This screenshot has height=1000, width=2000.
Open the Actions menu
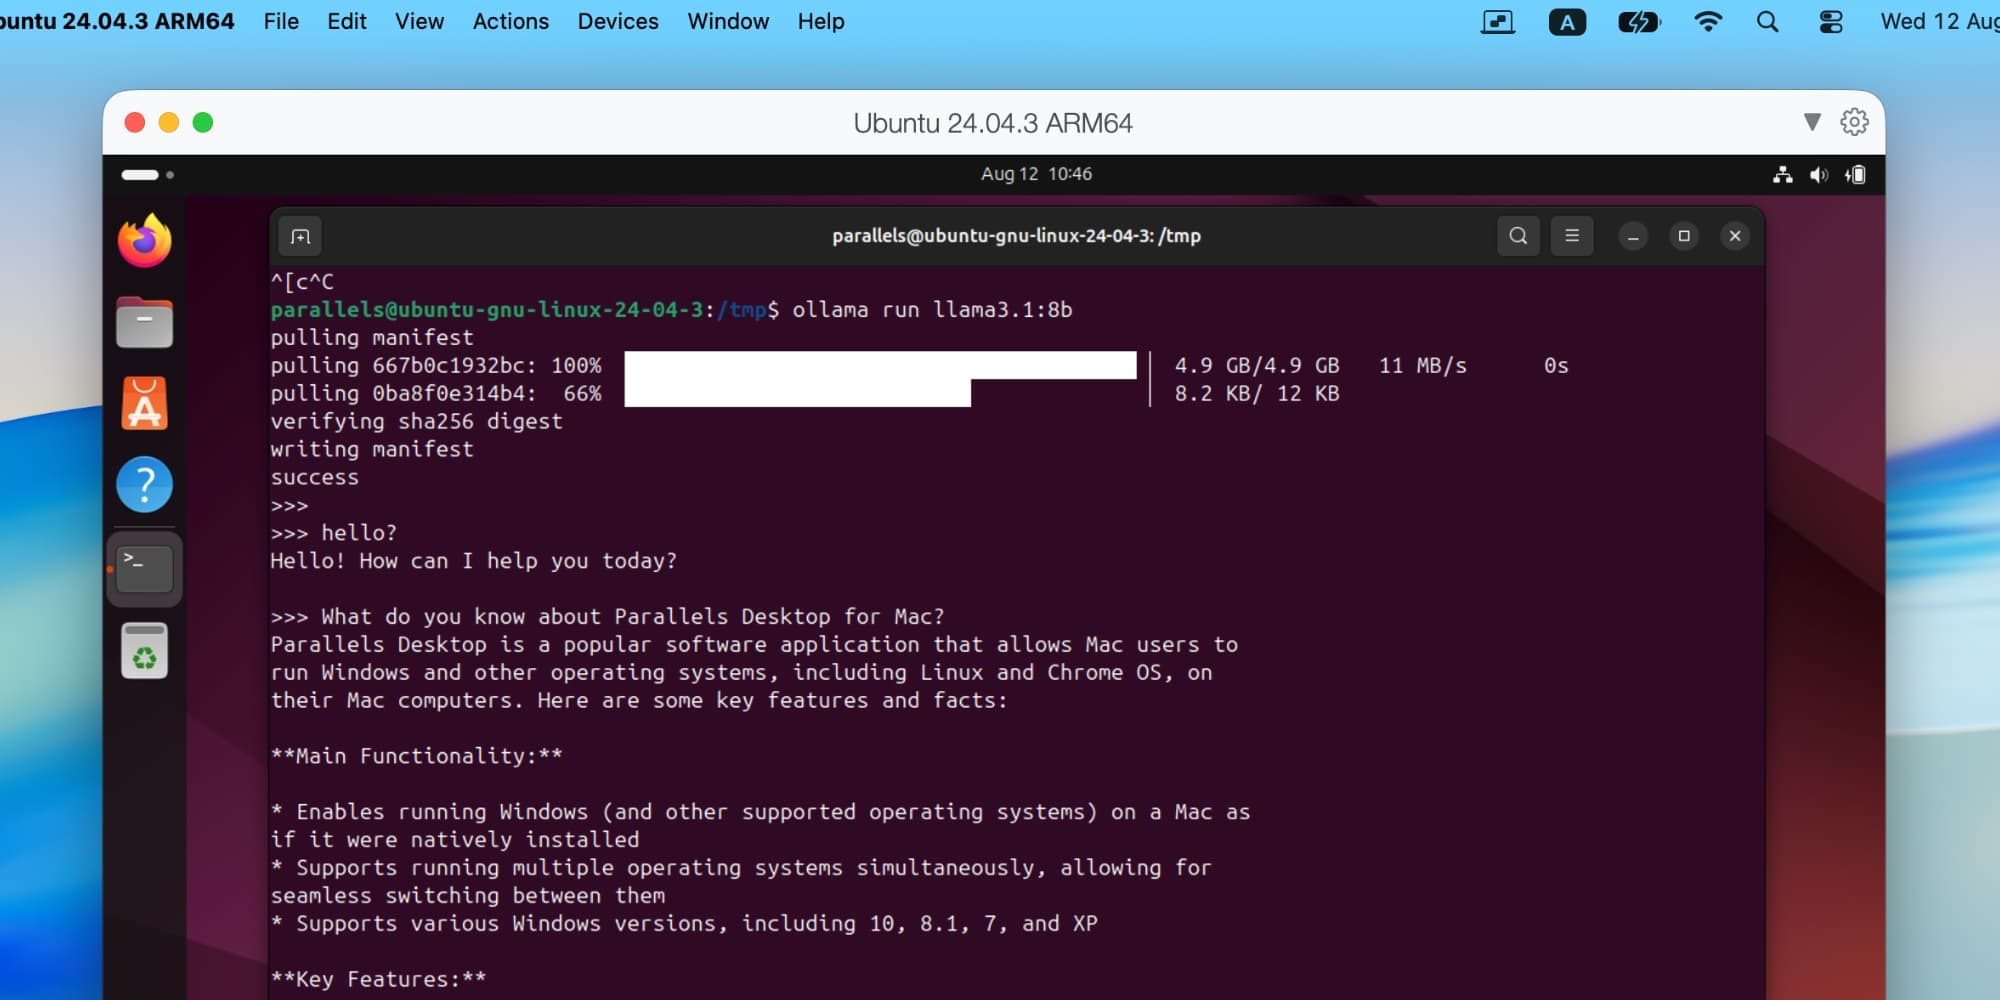510,22
